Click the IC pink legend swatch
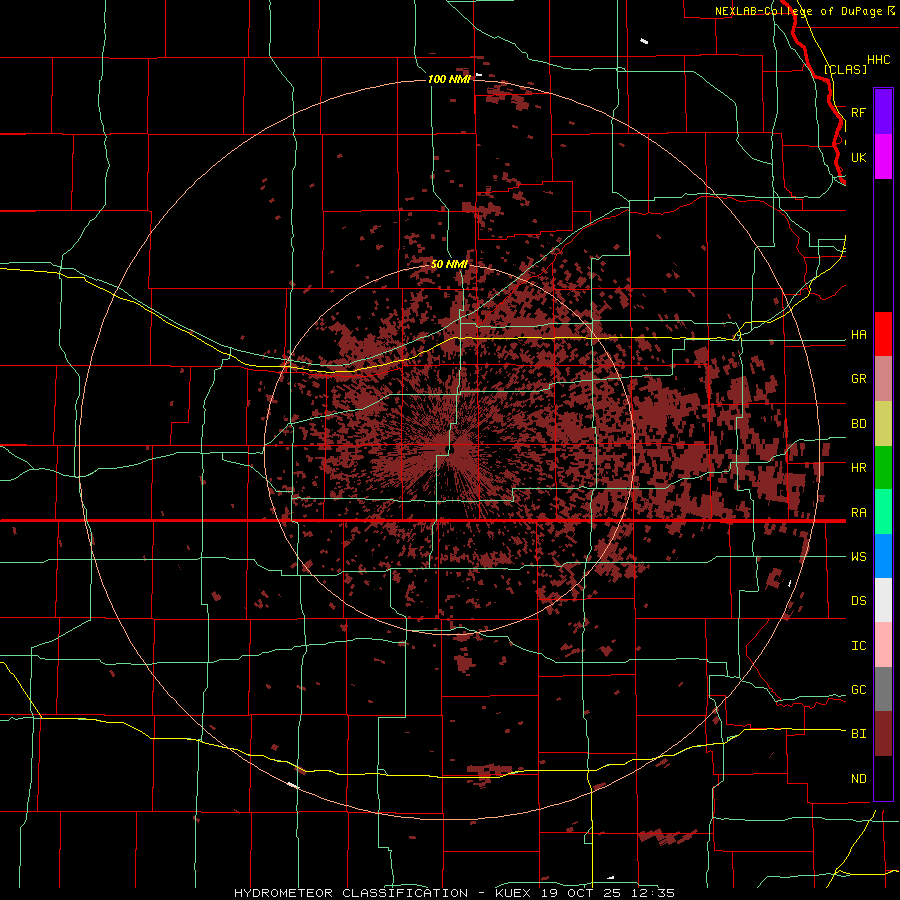 [x=883, y=645]
